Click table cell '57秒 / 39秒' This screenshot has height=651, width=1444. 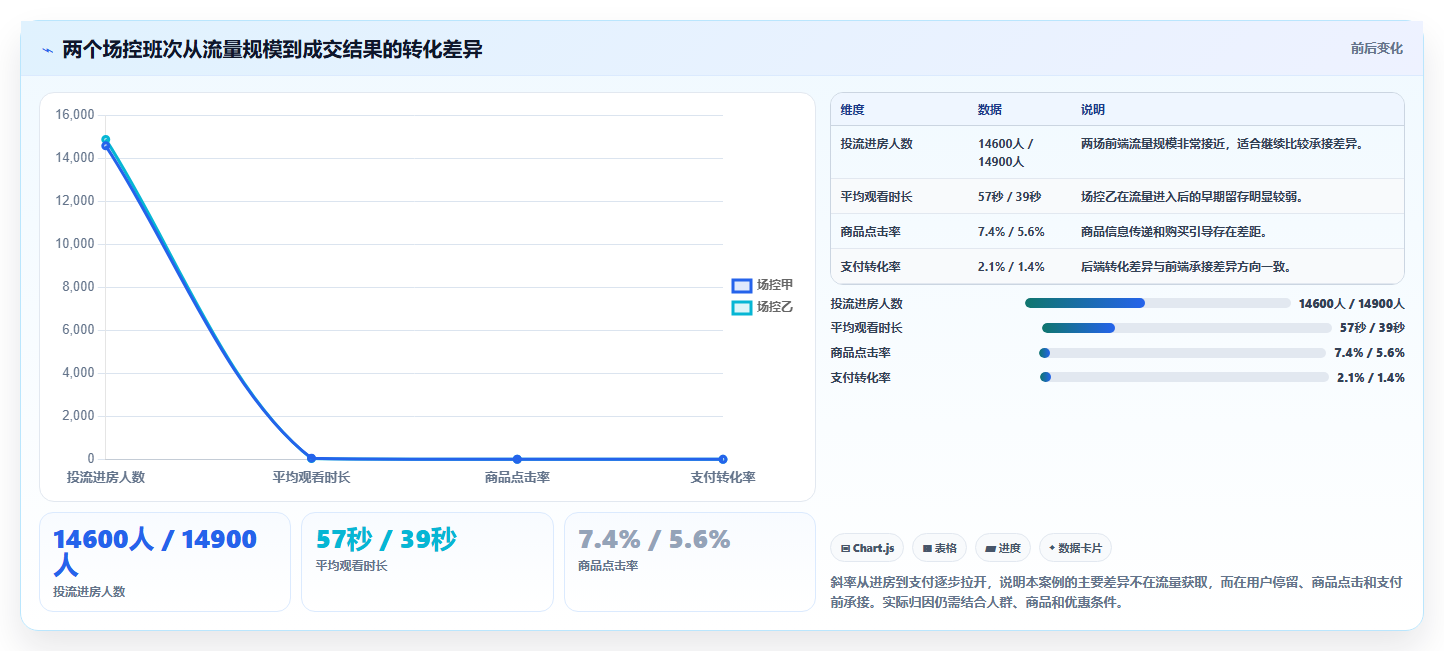pos(1009,197)
